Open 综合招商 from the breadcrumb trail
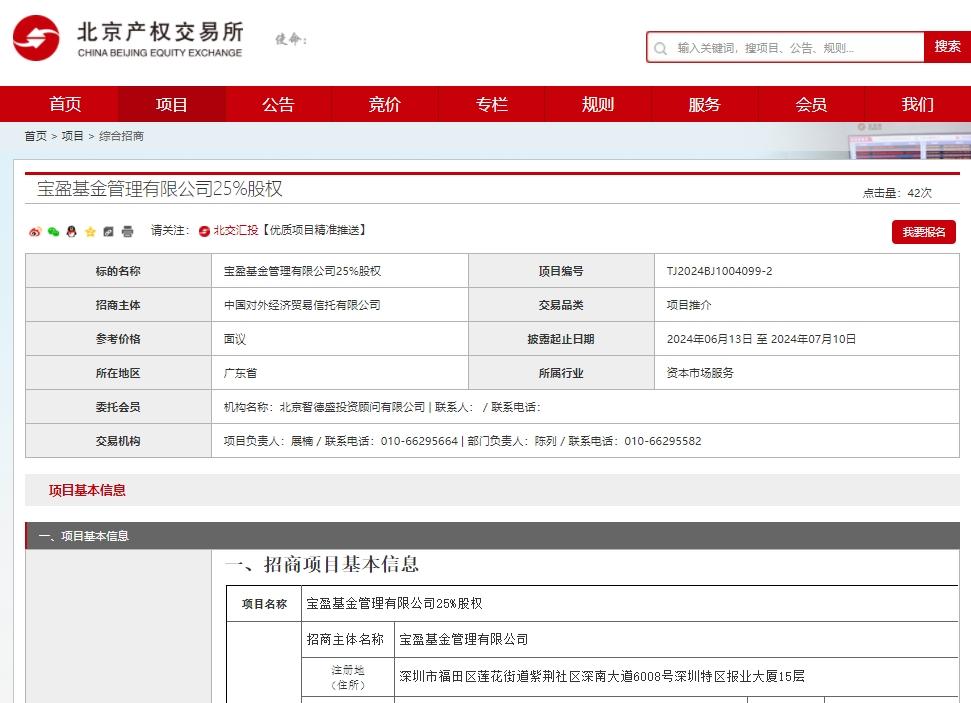This screenshot has height=703, width=971. pos(120,136)
